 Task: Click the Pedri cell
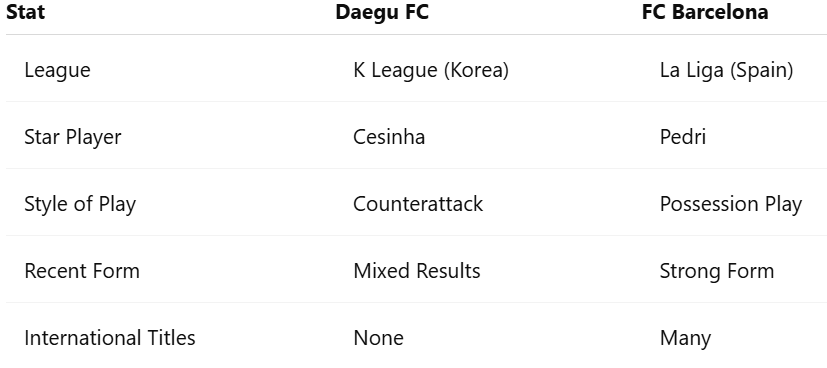682,137
